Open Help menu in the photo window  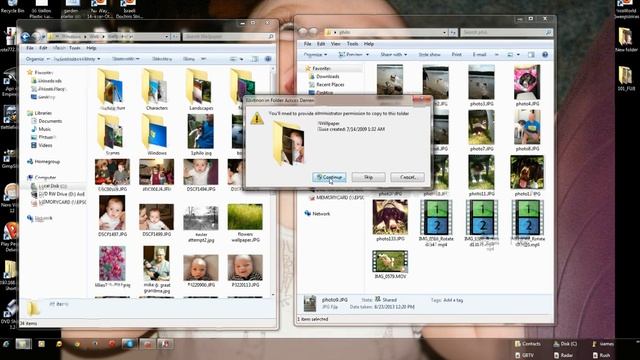(369, 44)
